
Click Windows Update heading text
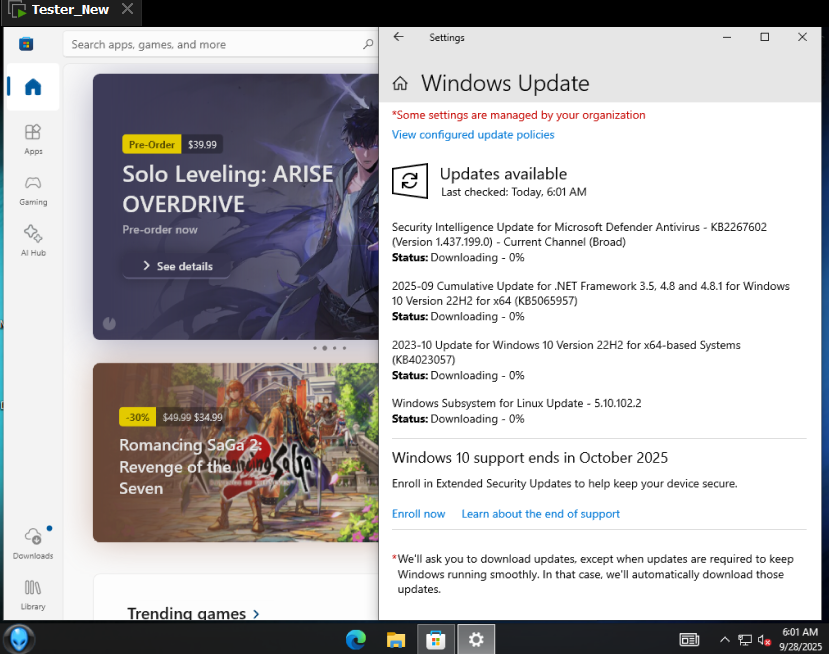[505, 84]
